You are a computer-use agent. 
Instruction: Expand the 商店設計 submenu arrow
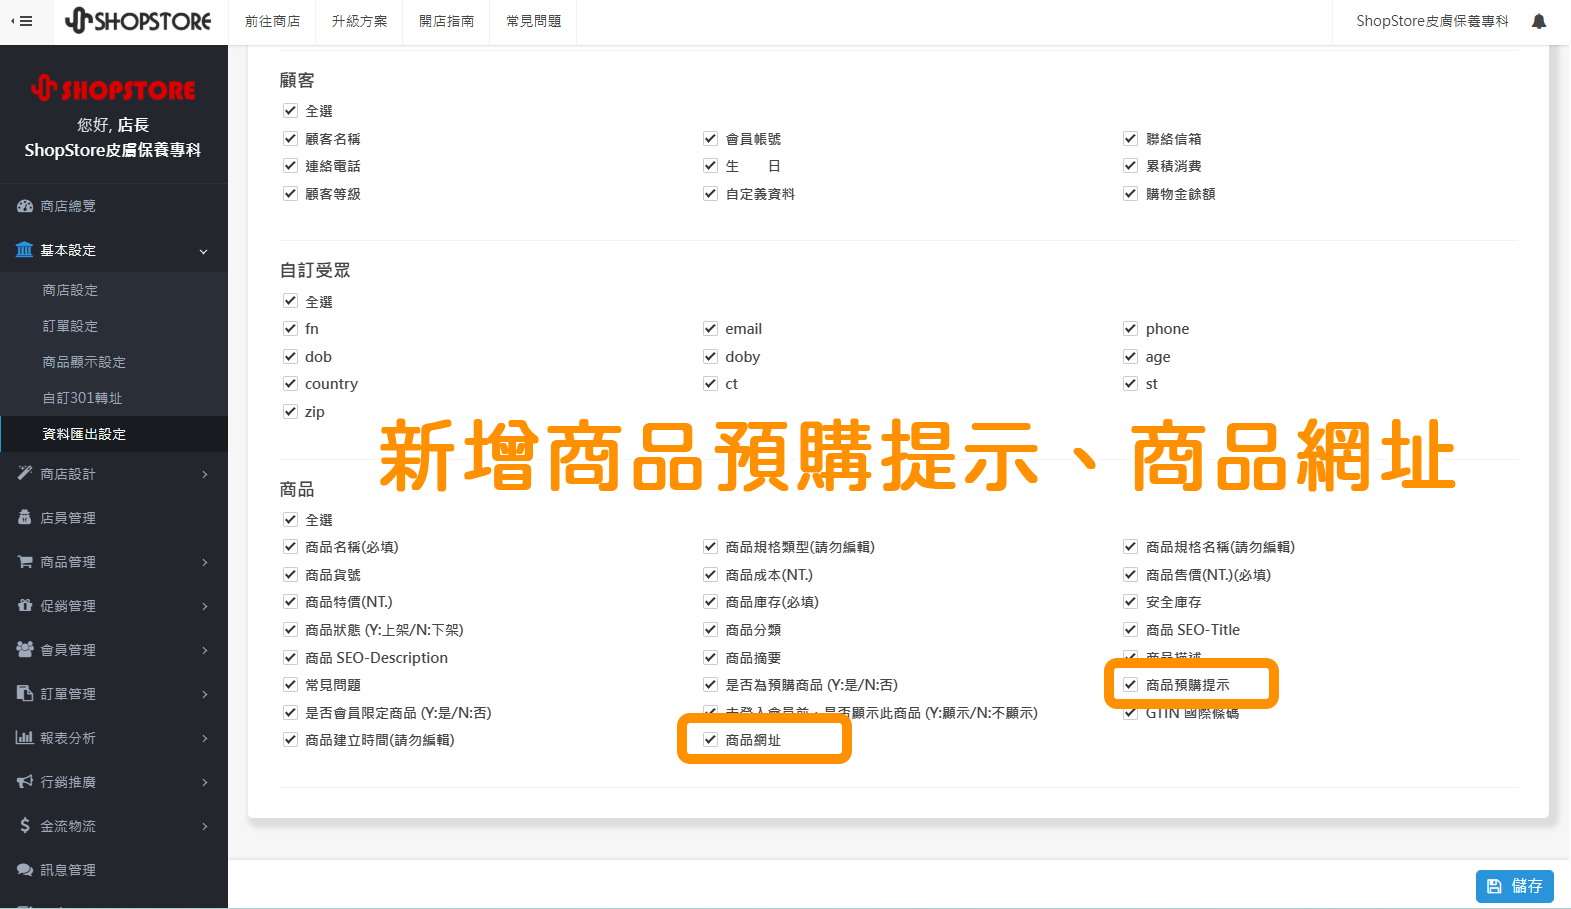pyautogui.click(x=205, y=474)
